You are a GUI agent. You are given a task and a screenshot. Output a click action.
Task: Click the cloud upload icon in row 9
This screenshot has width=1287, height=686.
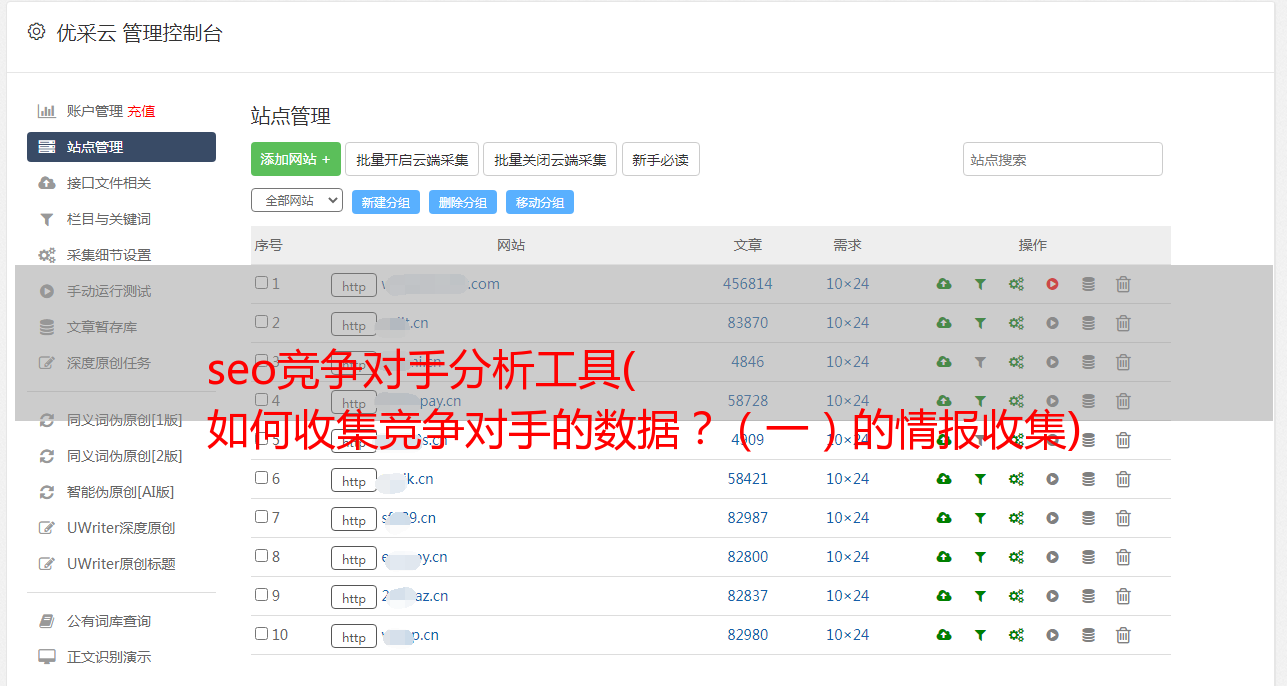point(944,596)
